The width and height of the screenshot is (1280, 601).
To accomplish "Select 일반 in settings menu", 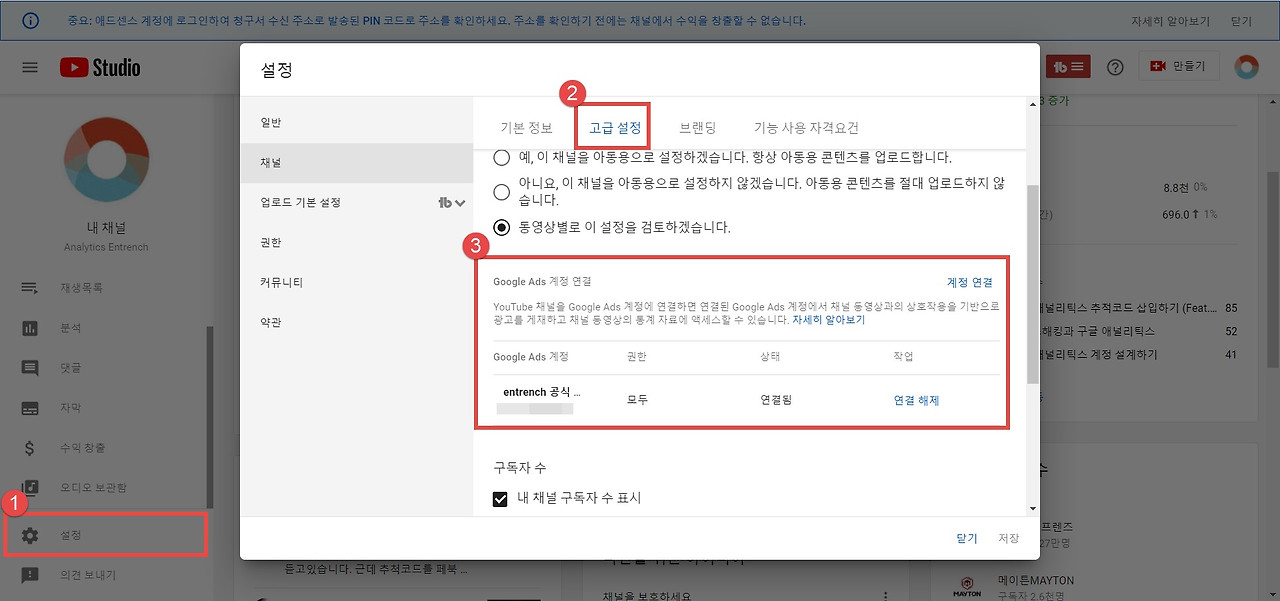I will coord(356,123).
